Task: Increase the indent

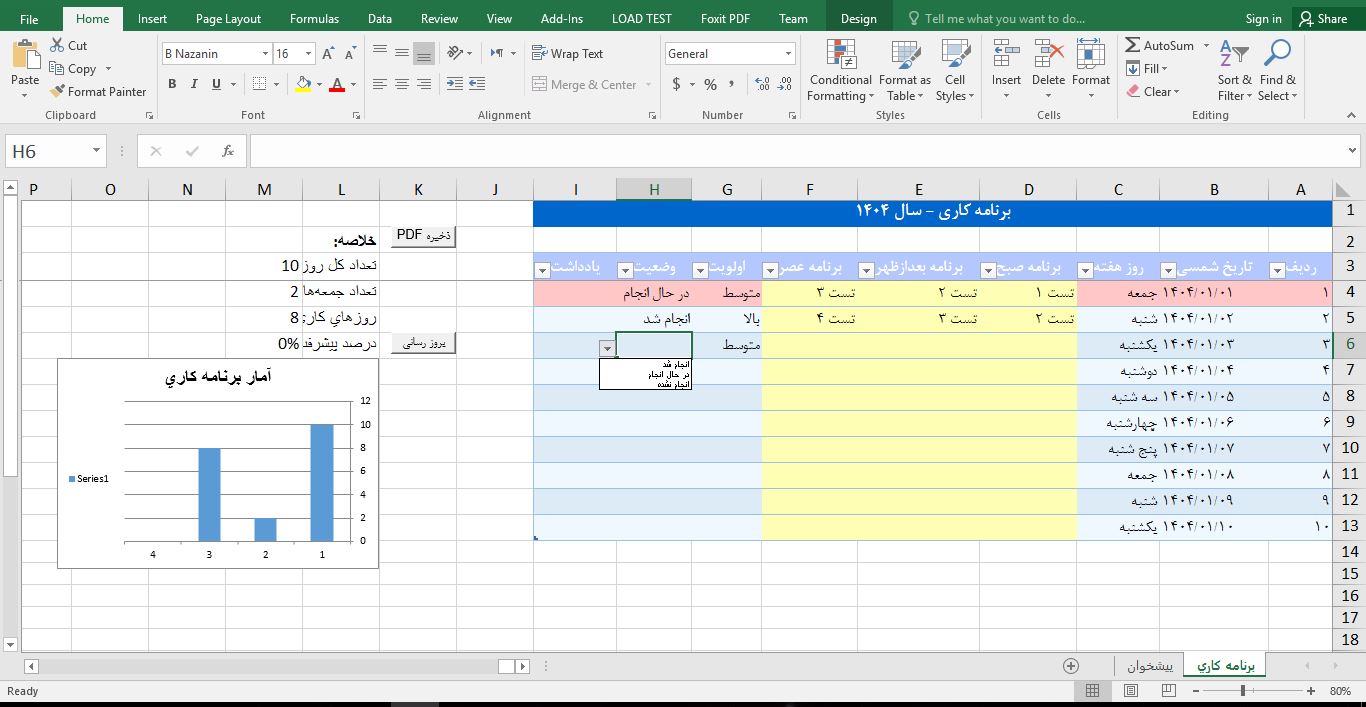Action: click(x=478, y=84)
